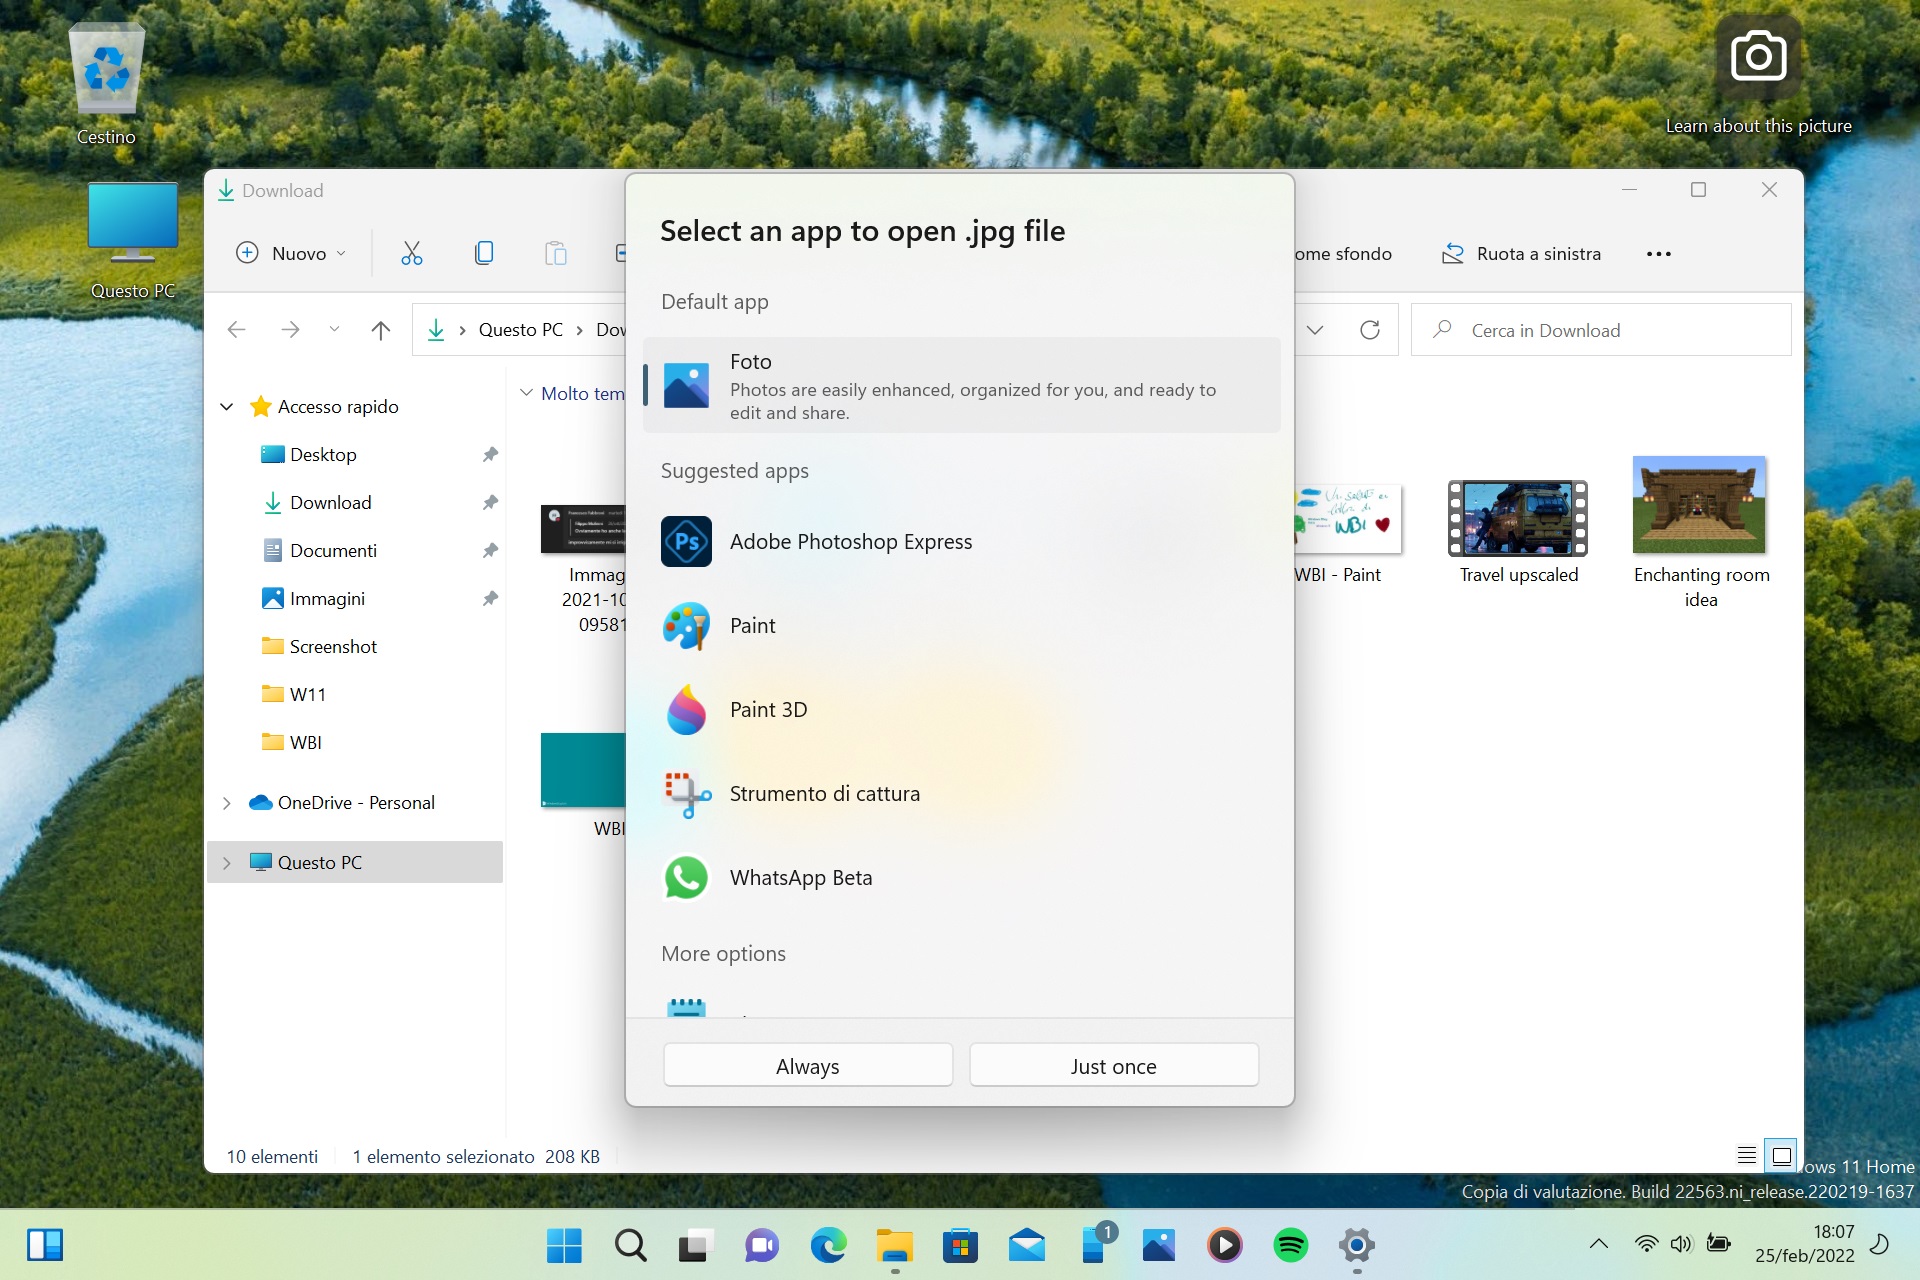Viewport: 1920px width, 1280px height.
Task: Click Ruota a sinistra button
Action: tap(1521, 253)
